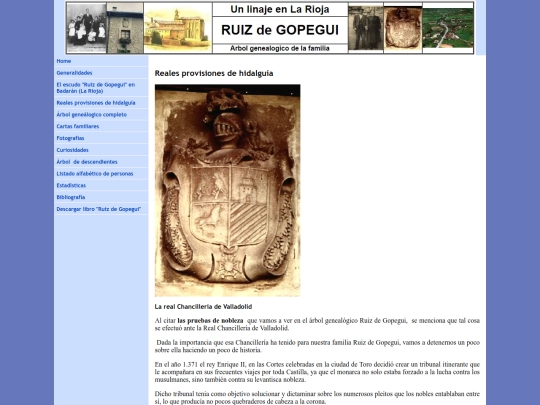Click paragraph starting Dicho tribunal tenía
Screen dimensions: 540x405
coord(317,397)
